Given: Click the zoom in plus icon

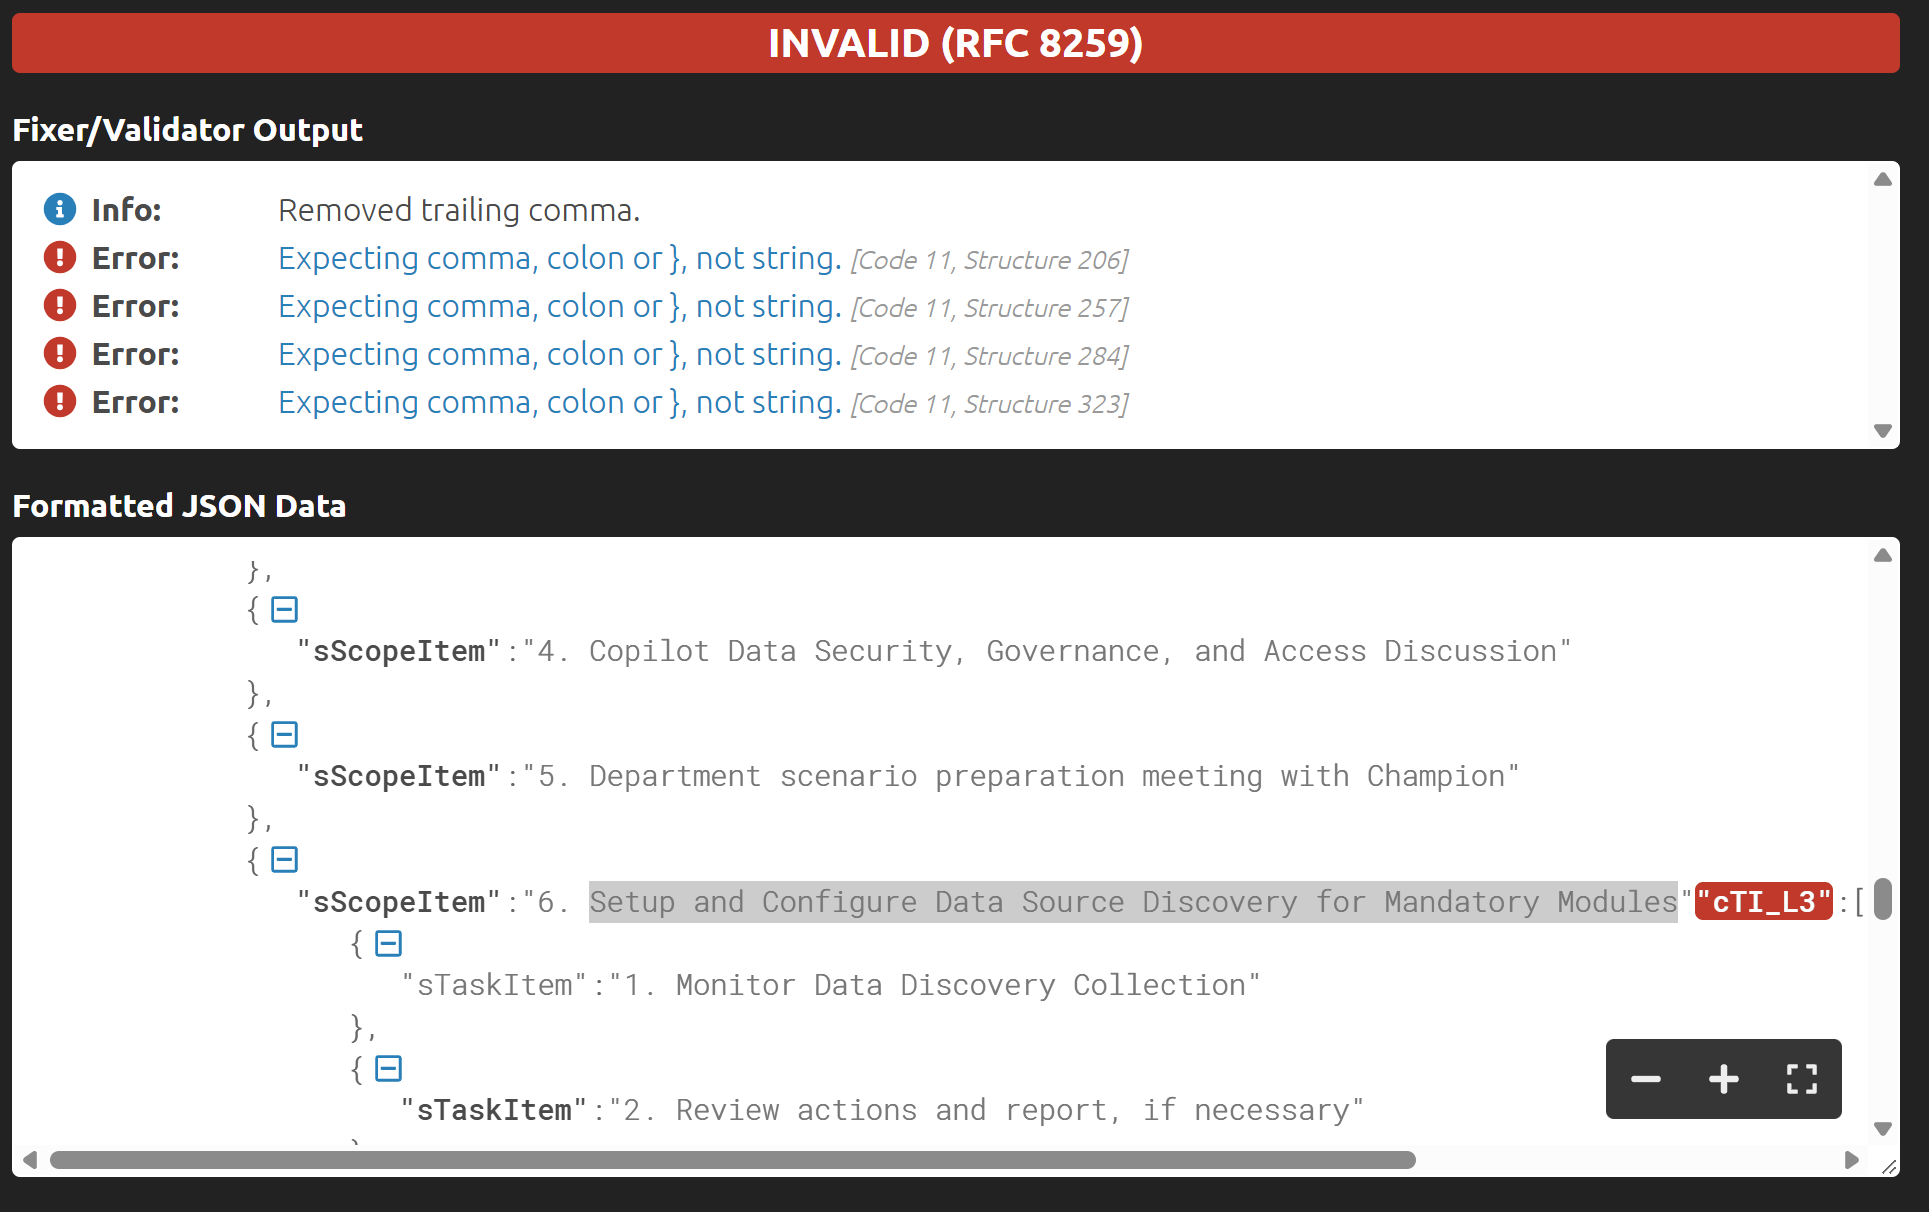Looking at the screenshot, I should point(1723,1079).
